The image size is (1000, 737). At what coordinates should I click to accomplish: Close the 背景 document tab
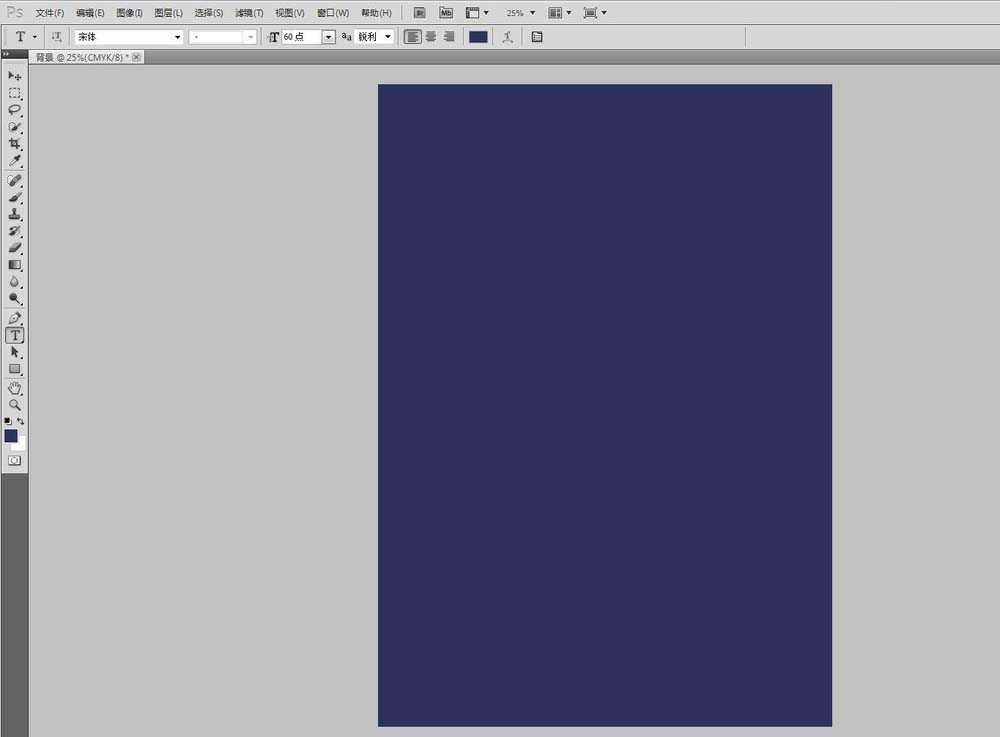137,57
